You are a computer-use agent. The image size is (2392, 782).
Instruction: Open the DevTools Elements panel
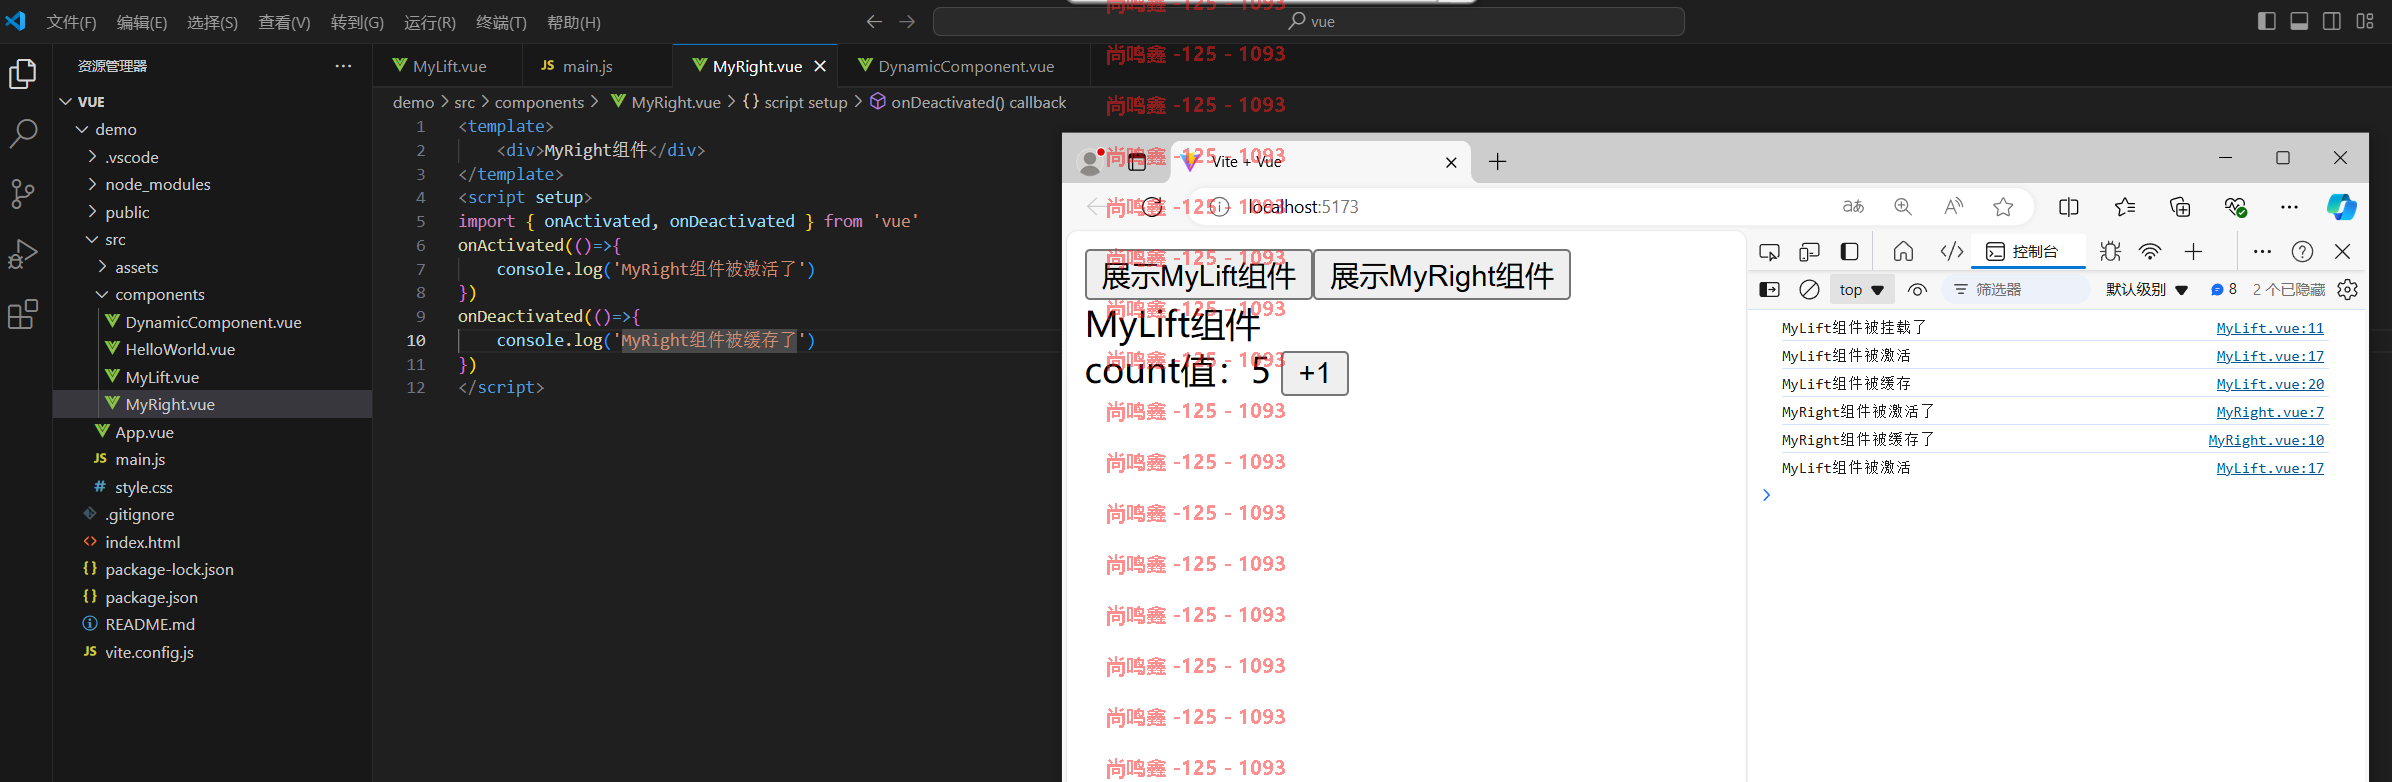pyautogui.click(x=1951, y=251)
